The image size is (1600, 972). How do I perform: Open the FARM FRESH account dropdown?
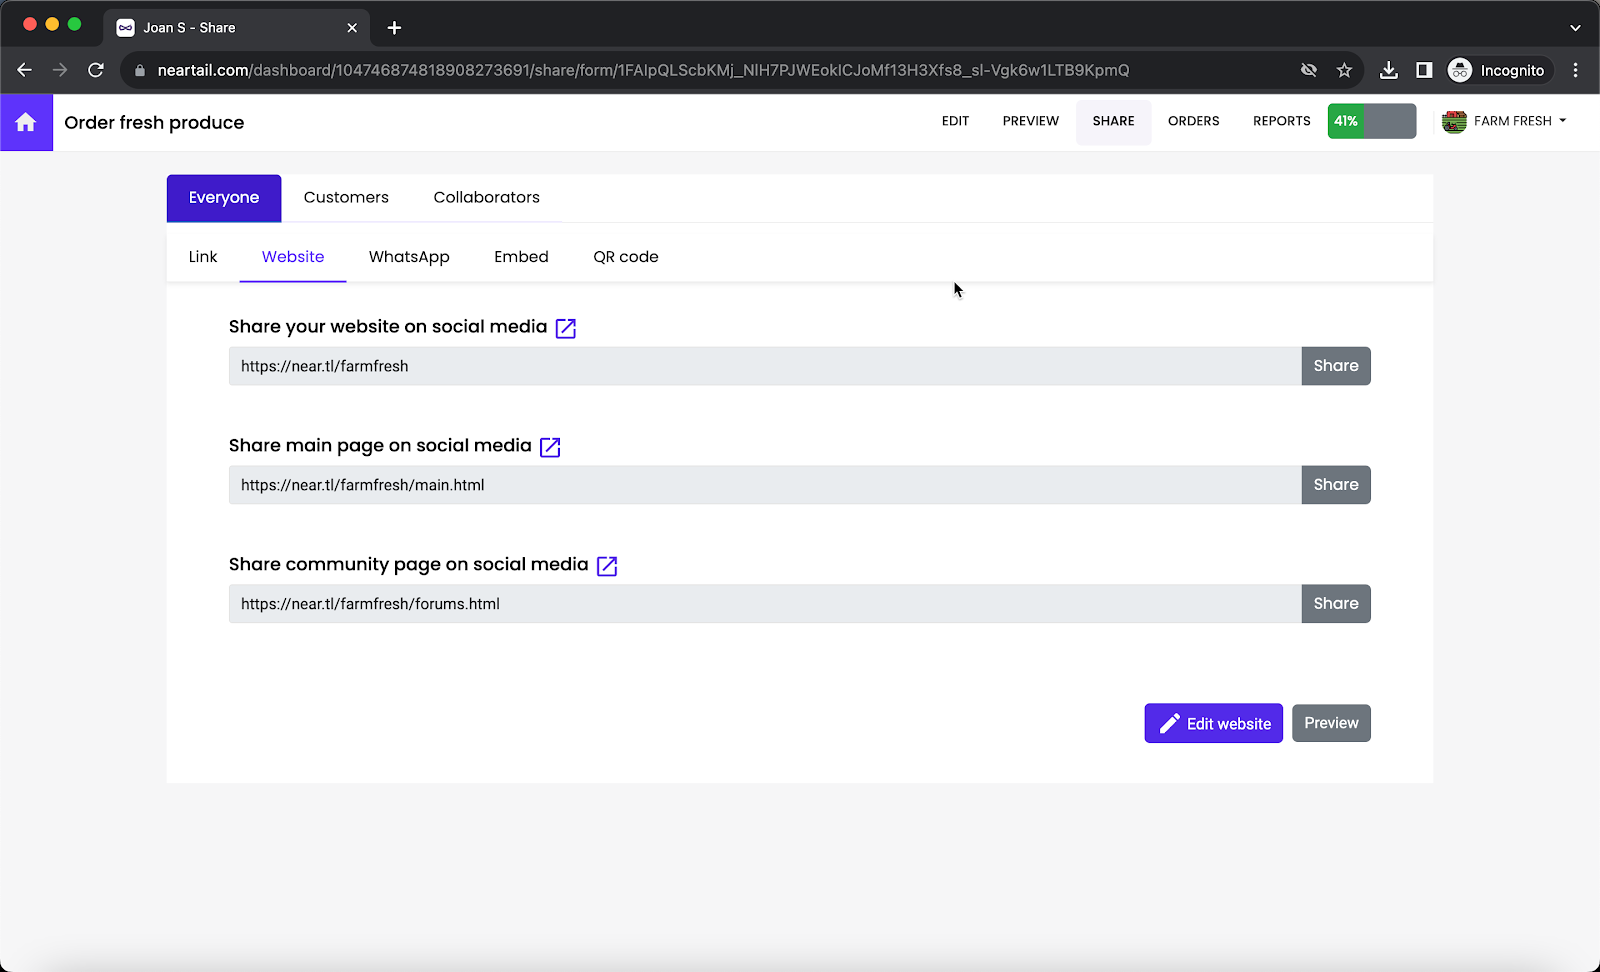(x=1505, y=121)
